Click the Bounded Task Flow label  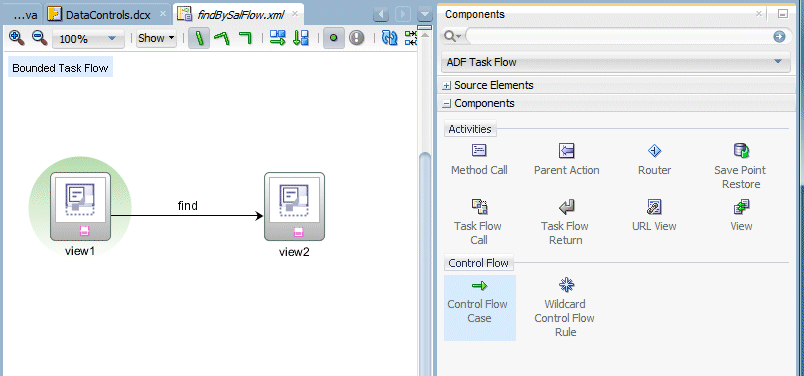point(60,68)
